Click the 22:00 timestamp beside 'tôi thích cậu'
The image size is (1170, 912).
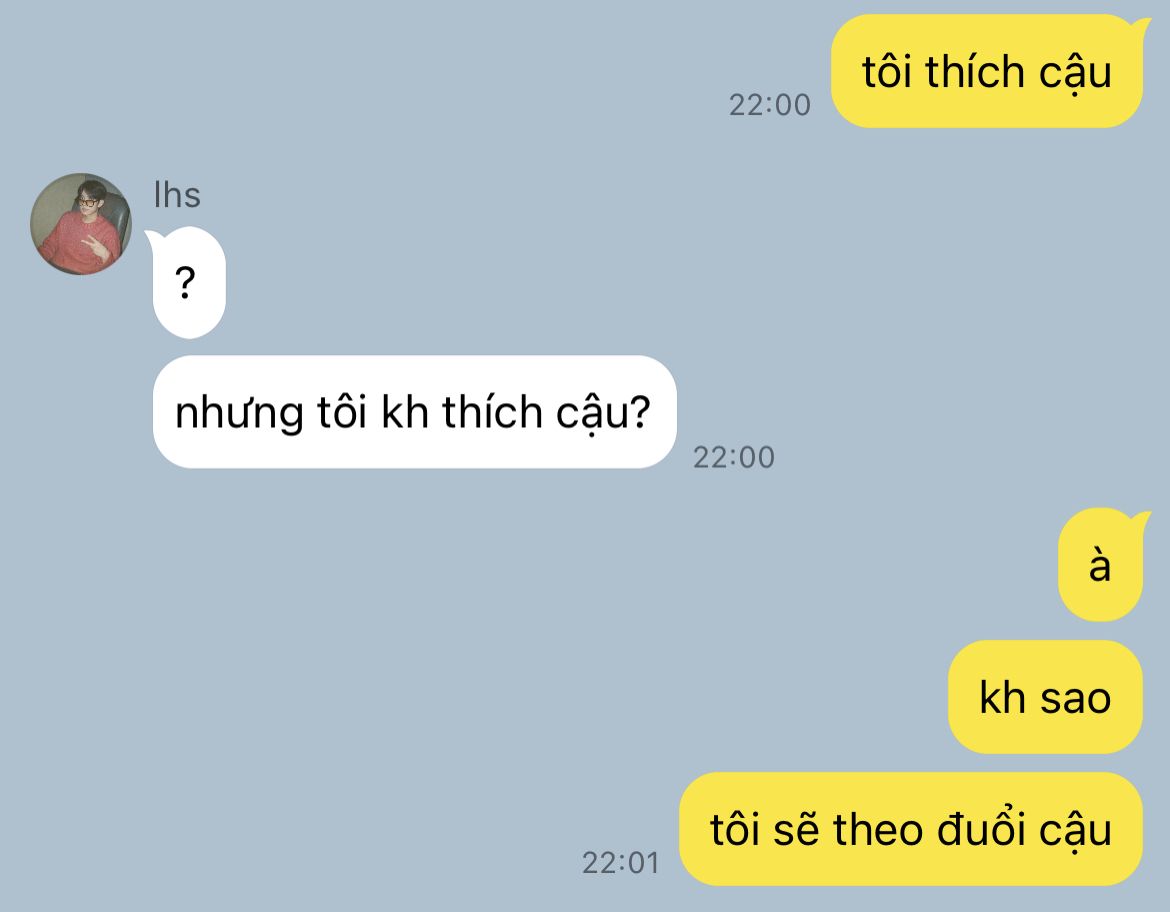(x=769, y=105)
